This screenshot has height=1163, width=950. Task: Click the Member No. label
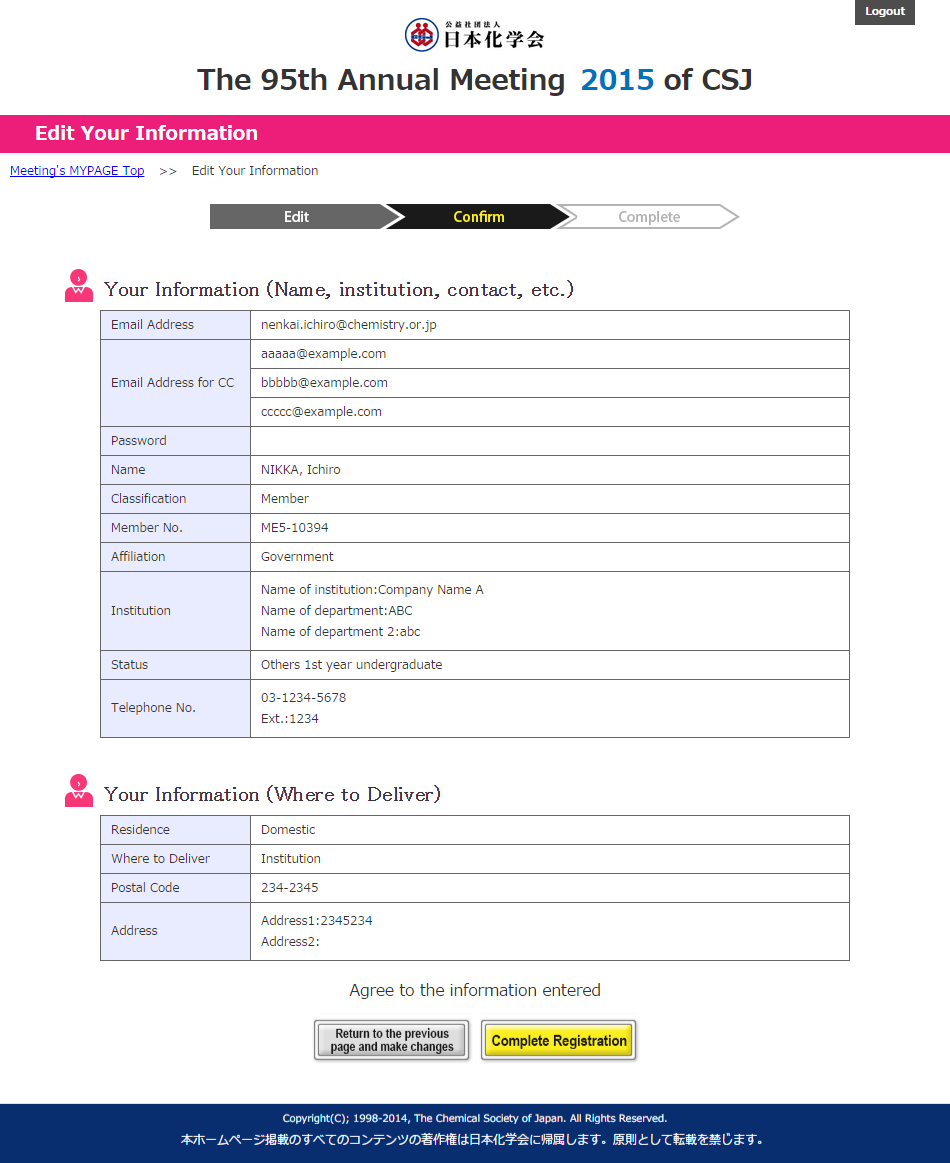tap(146, 527)
